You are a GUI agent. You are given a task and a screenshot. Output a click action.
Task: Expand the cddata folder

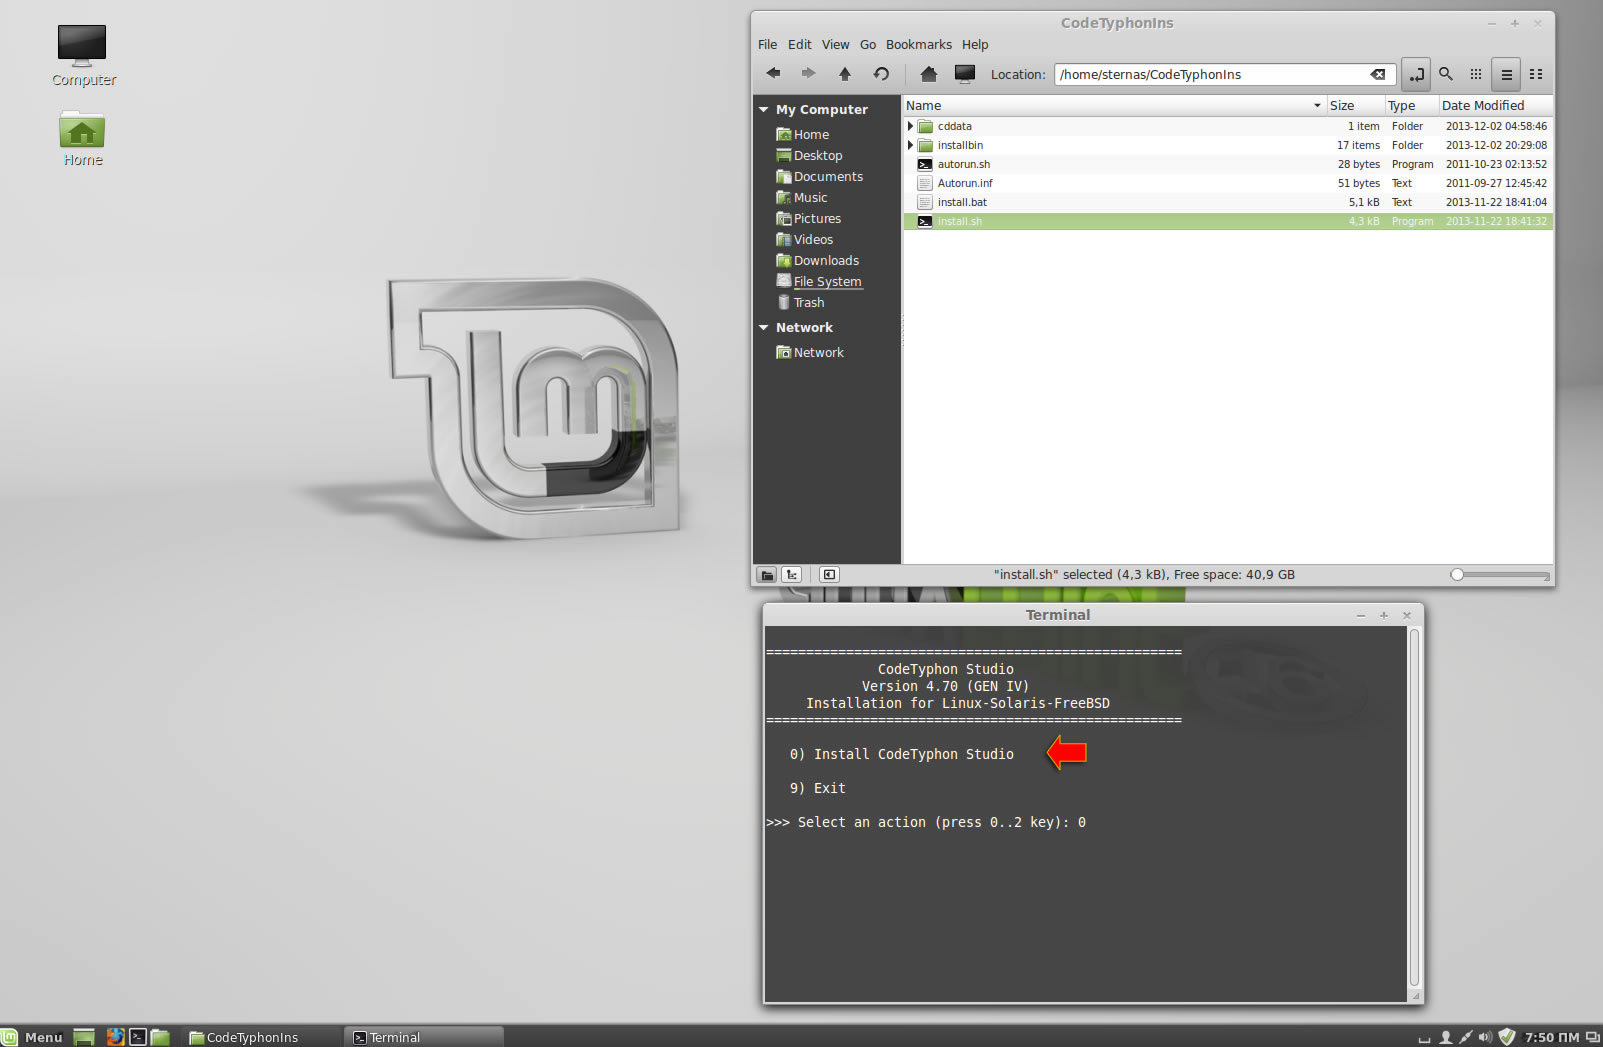click(x=910, y=126)
